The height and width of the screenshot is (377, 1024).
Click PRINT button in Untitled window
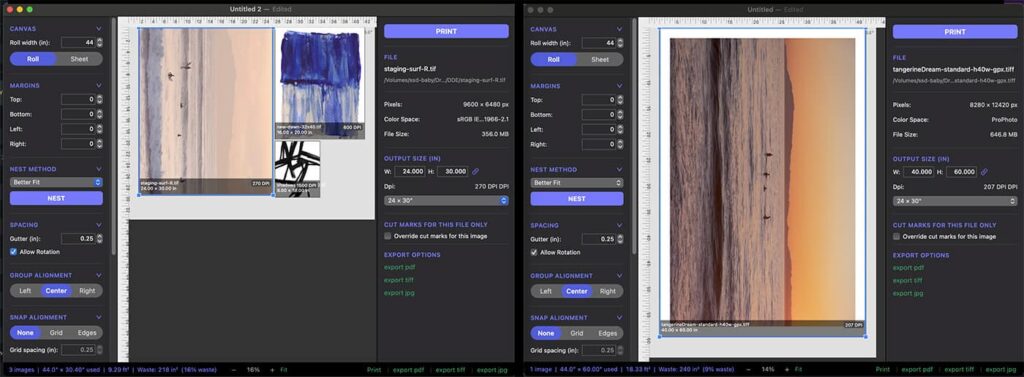pyautogui.click(x=955, y=32)
